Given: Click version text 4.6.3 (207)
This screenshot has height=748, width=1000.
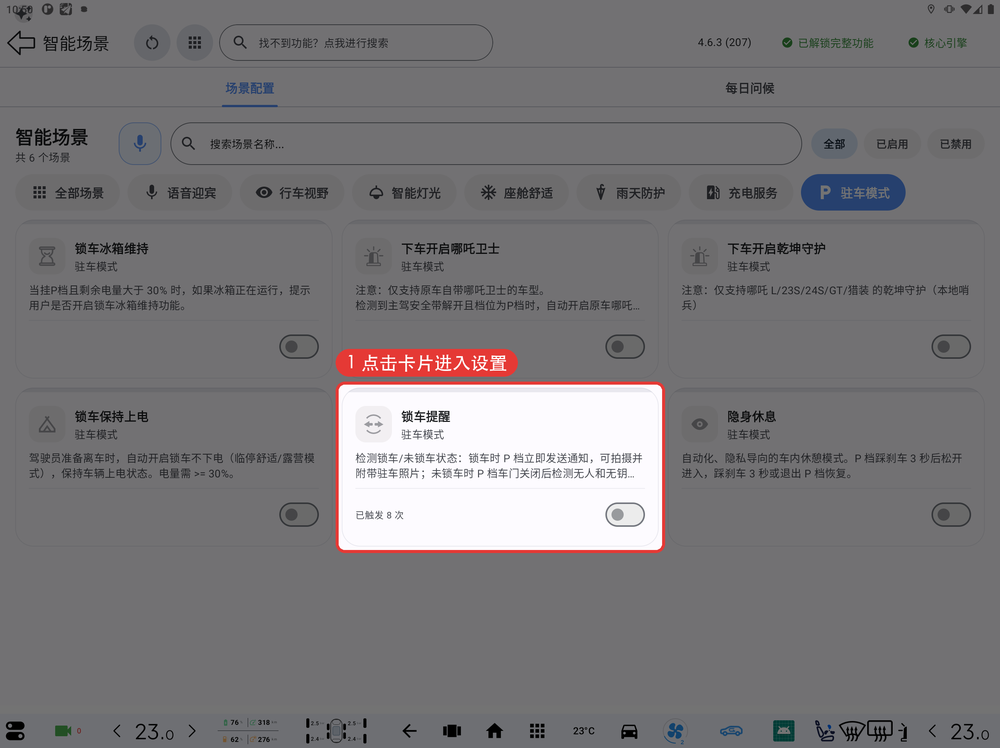Looking at the screenshot, I should (x=724, y=43).
